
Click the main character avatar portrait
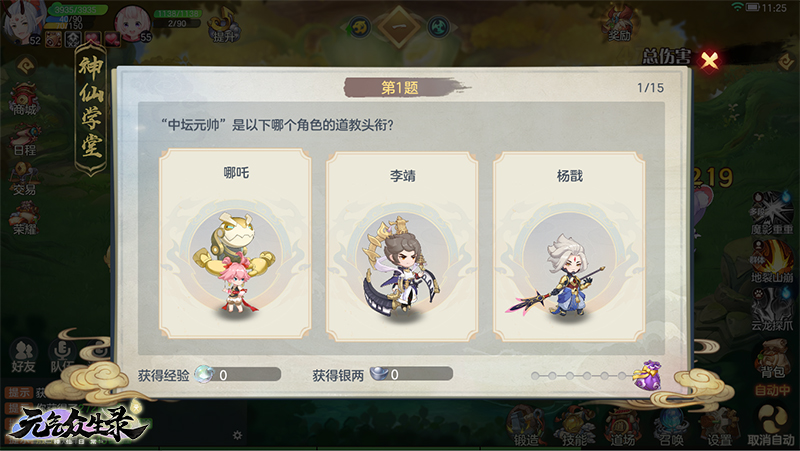21,24
